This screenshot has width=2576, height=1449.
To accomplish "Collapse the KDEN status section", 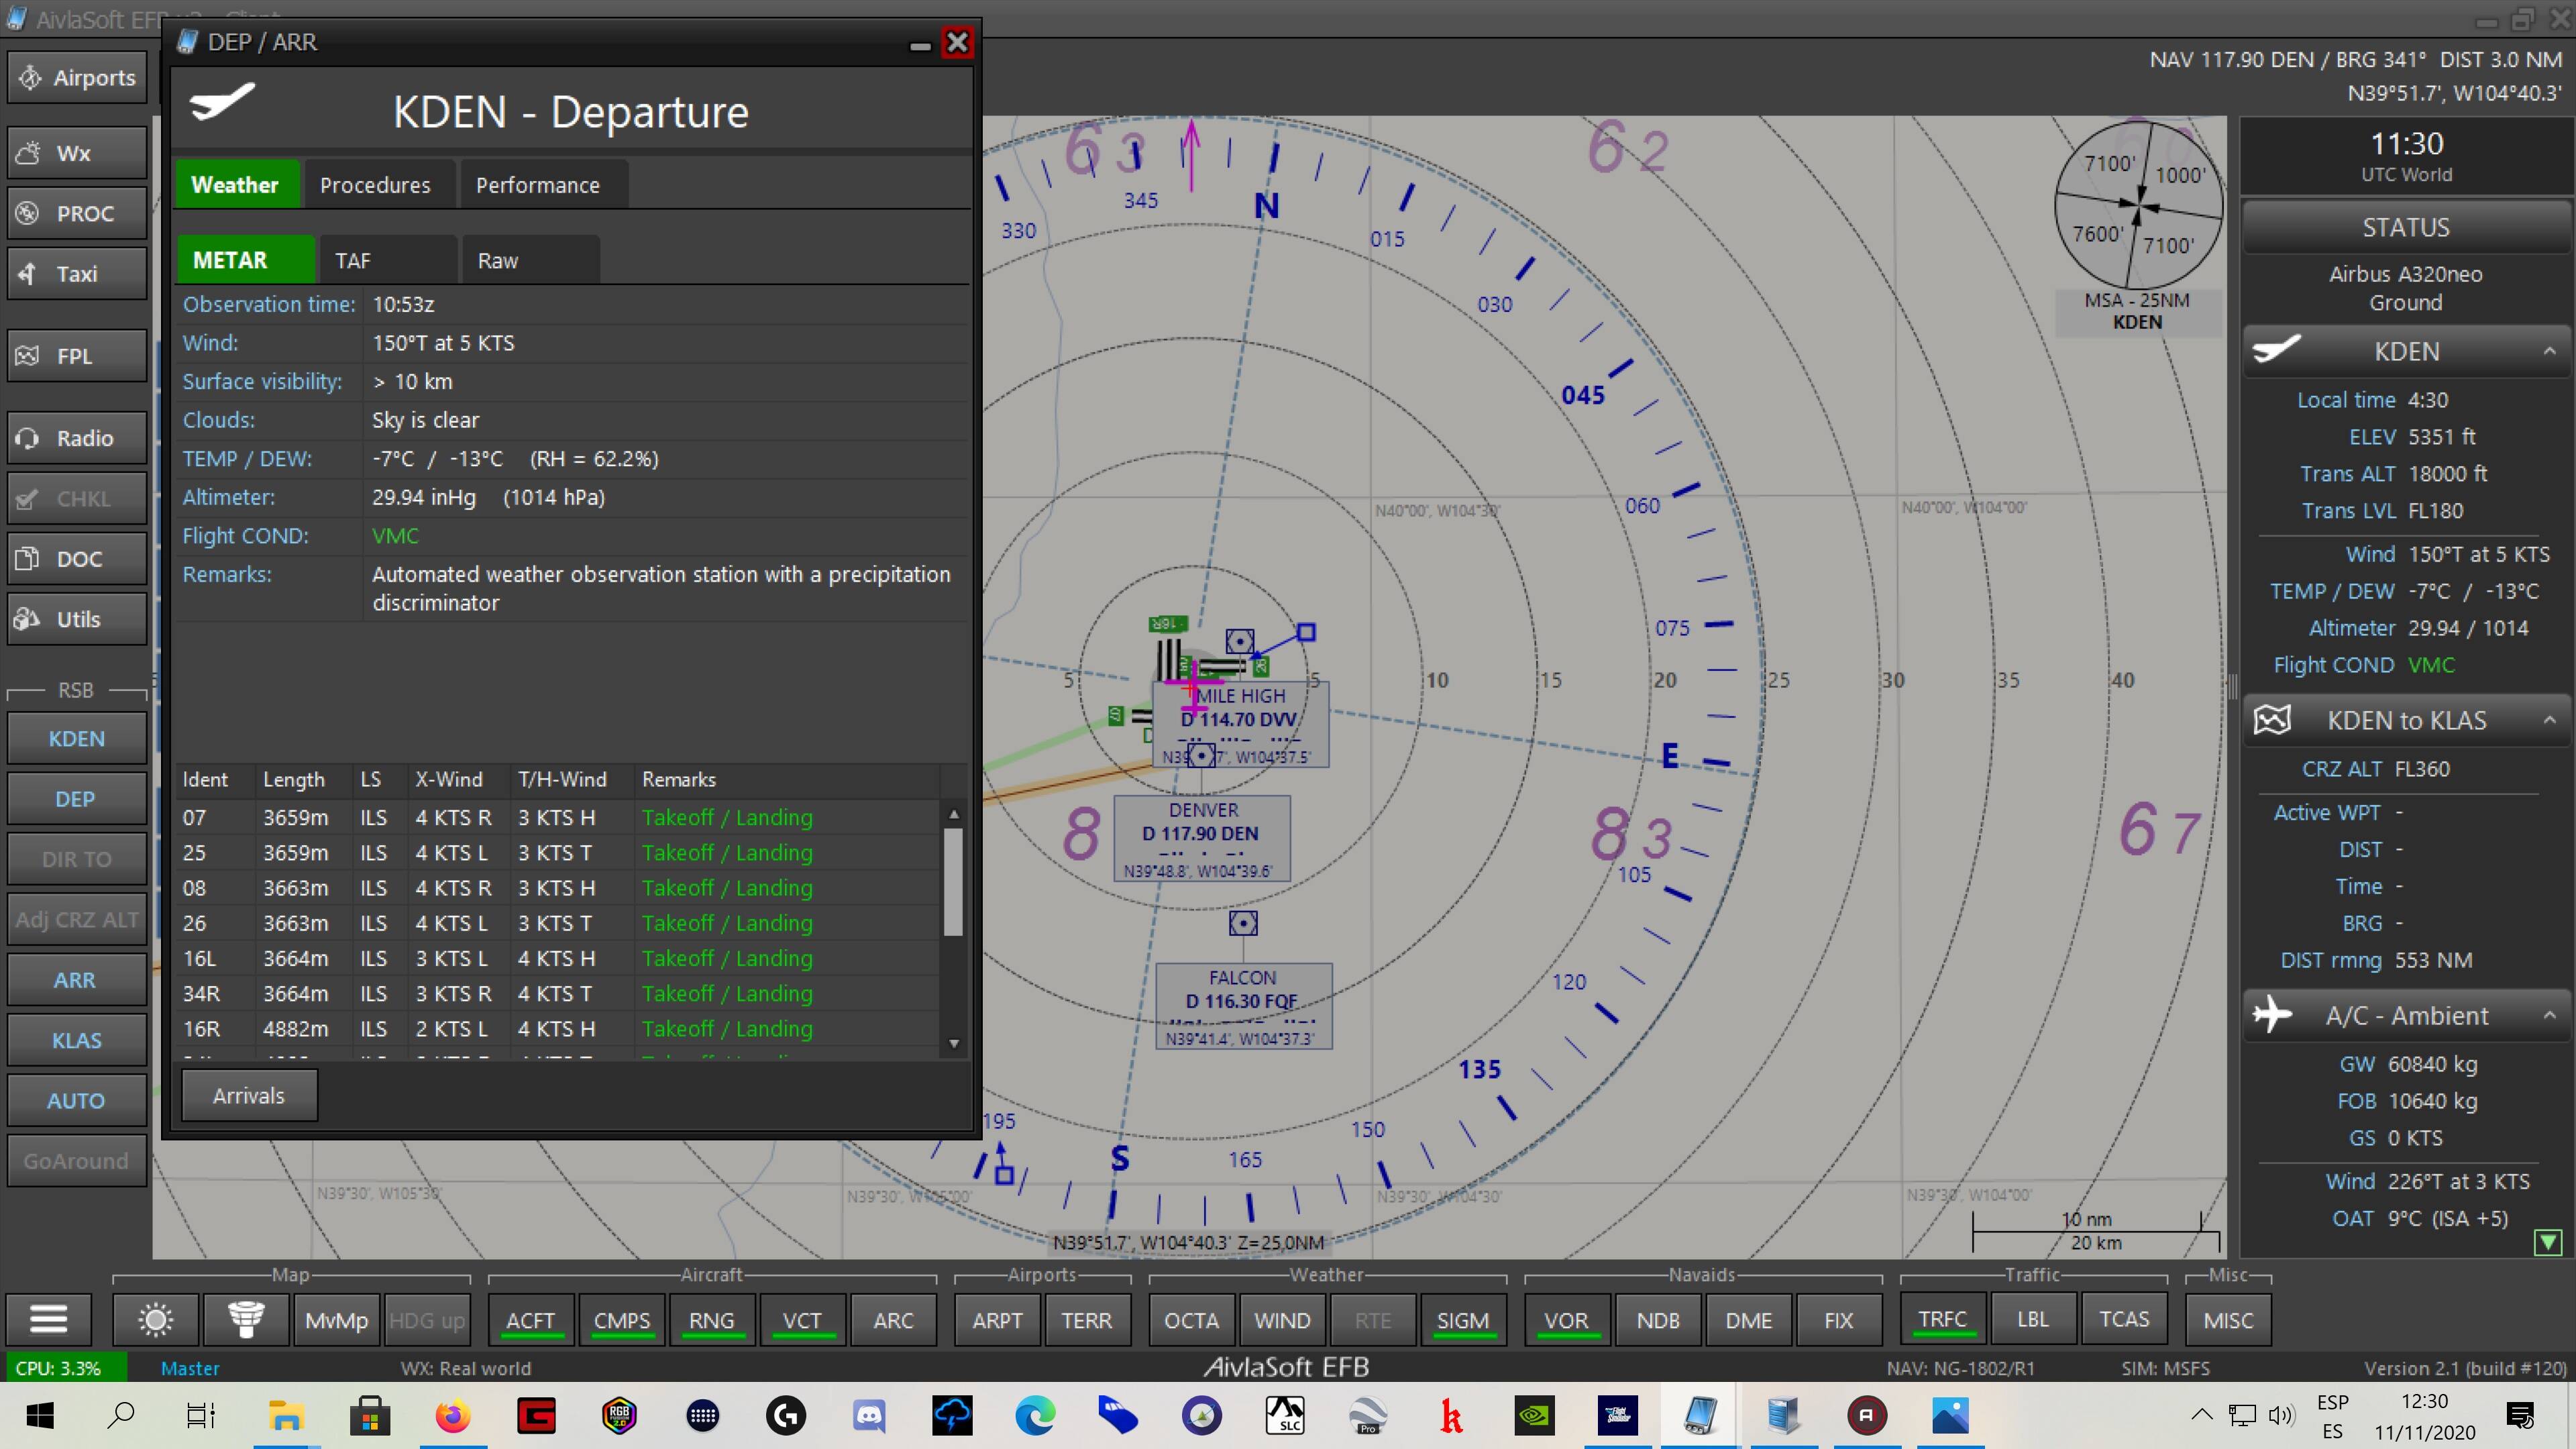I will click(x=2549, y=352).
